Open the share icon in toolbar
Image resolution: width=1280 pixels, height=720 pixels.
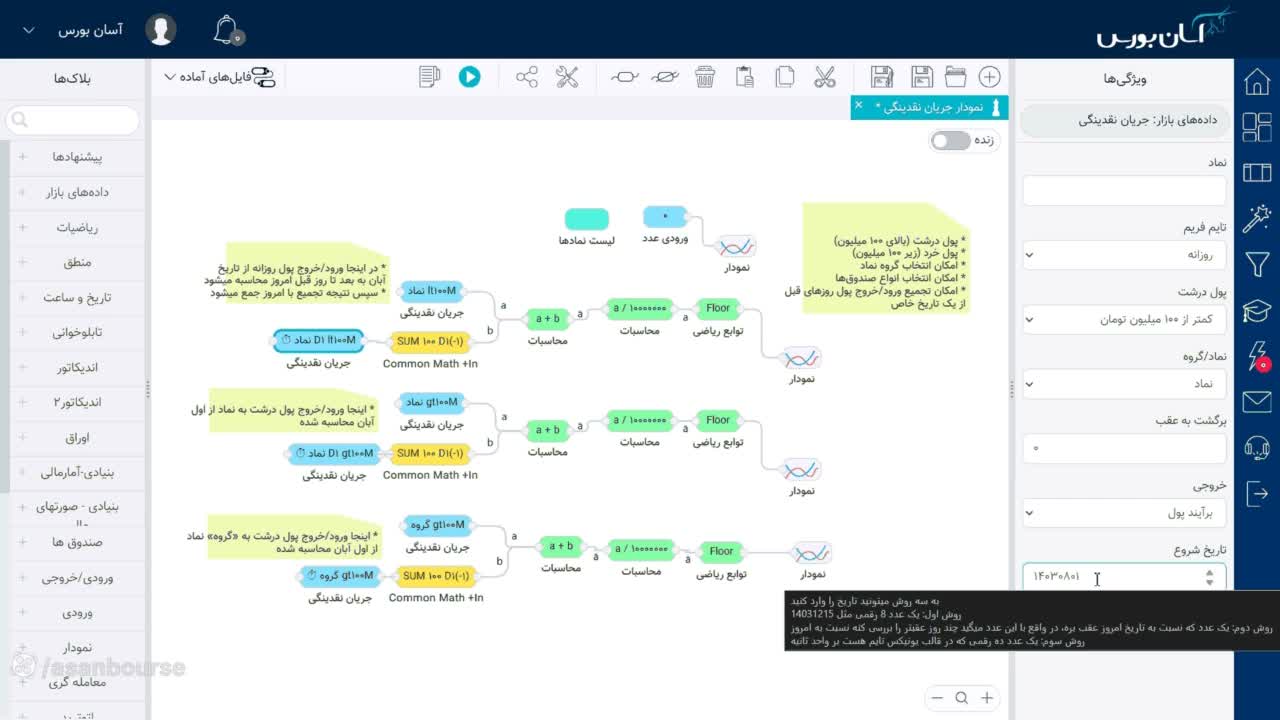pos(527,77)
